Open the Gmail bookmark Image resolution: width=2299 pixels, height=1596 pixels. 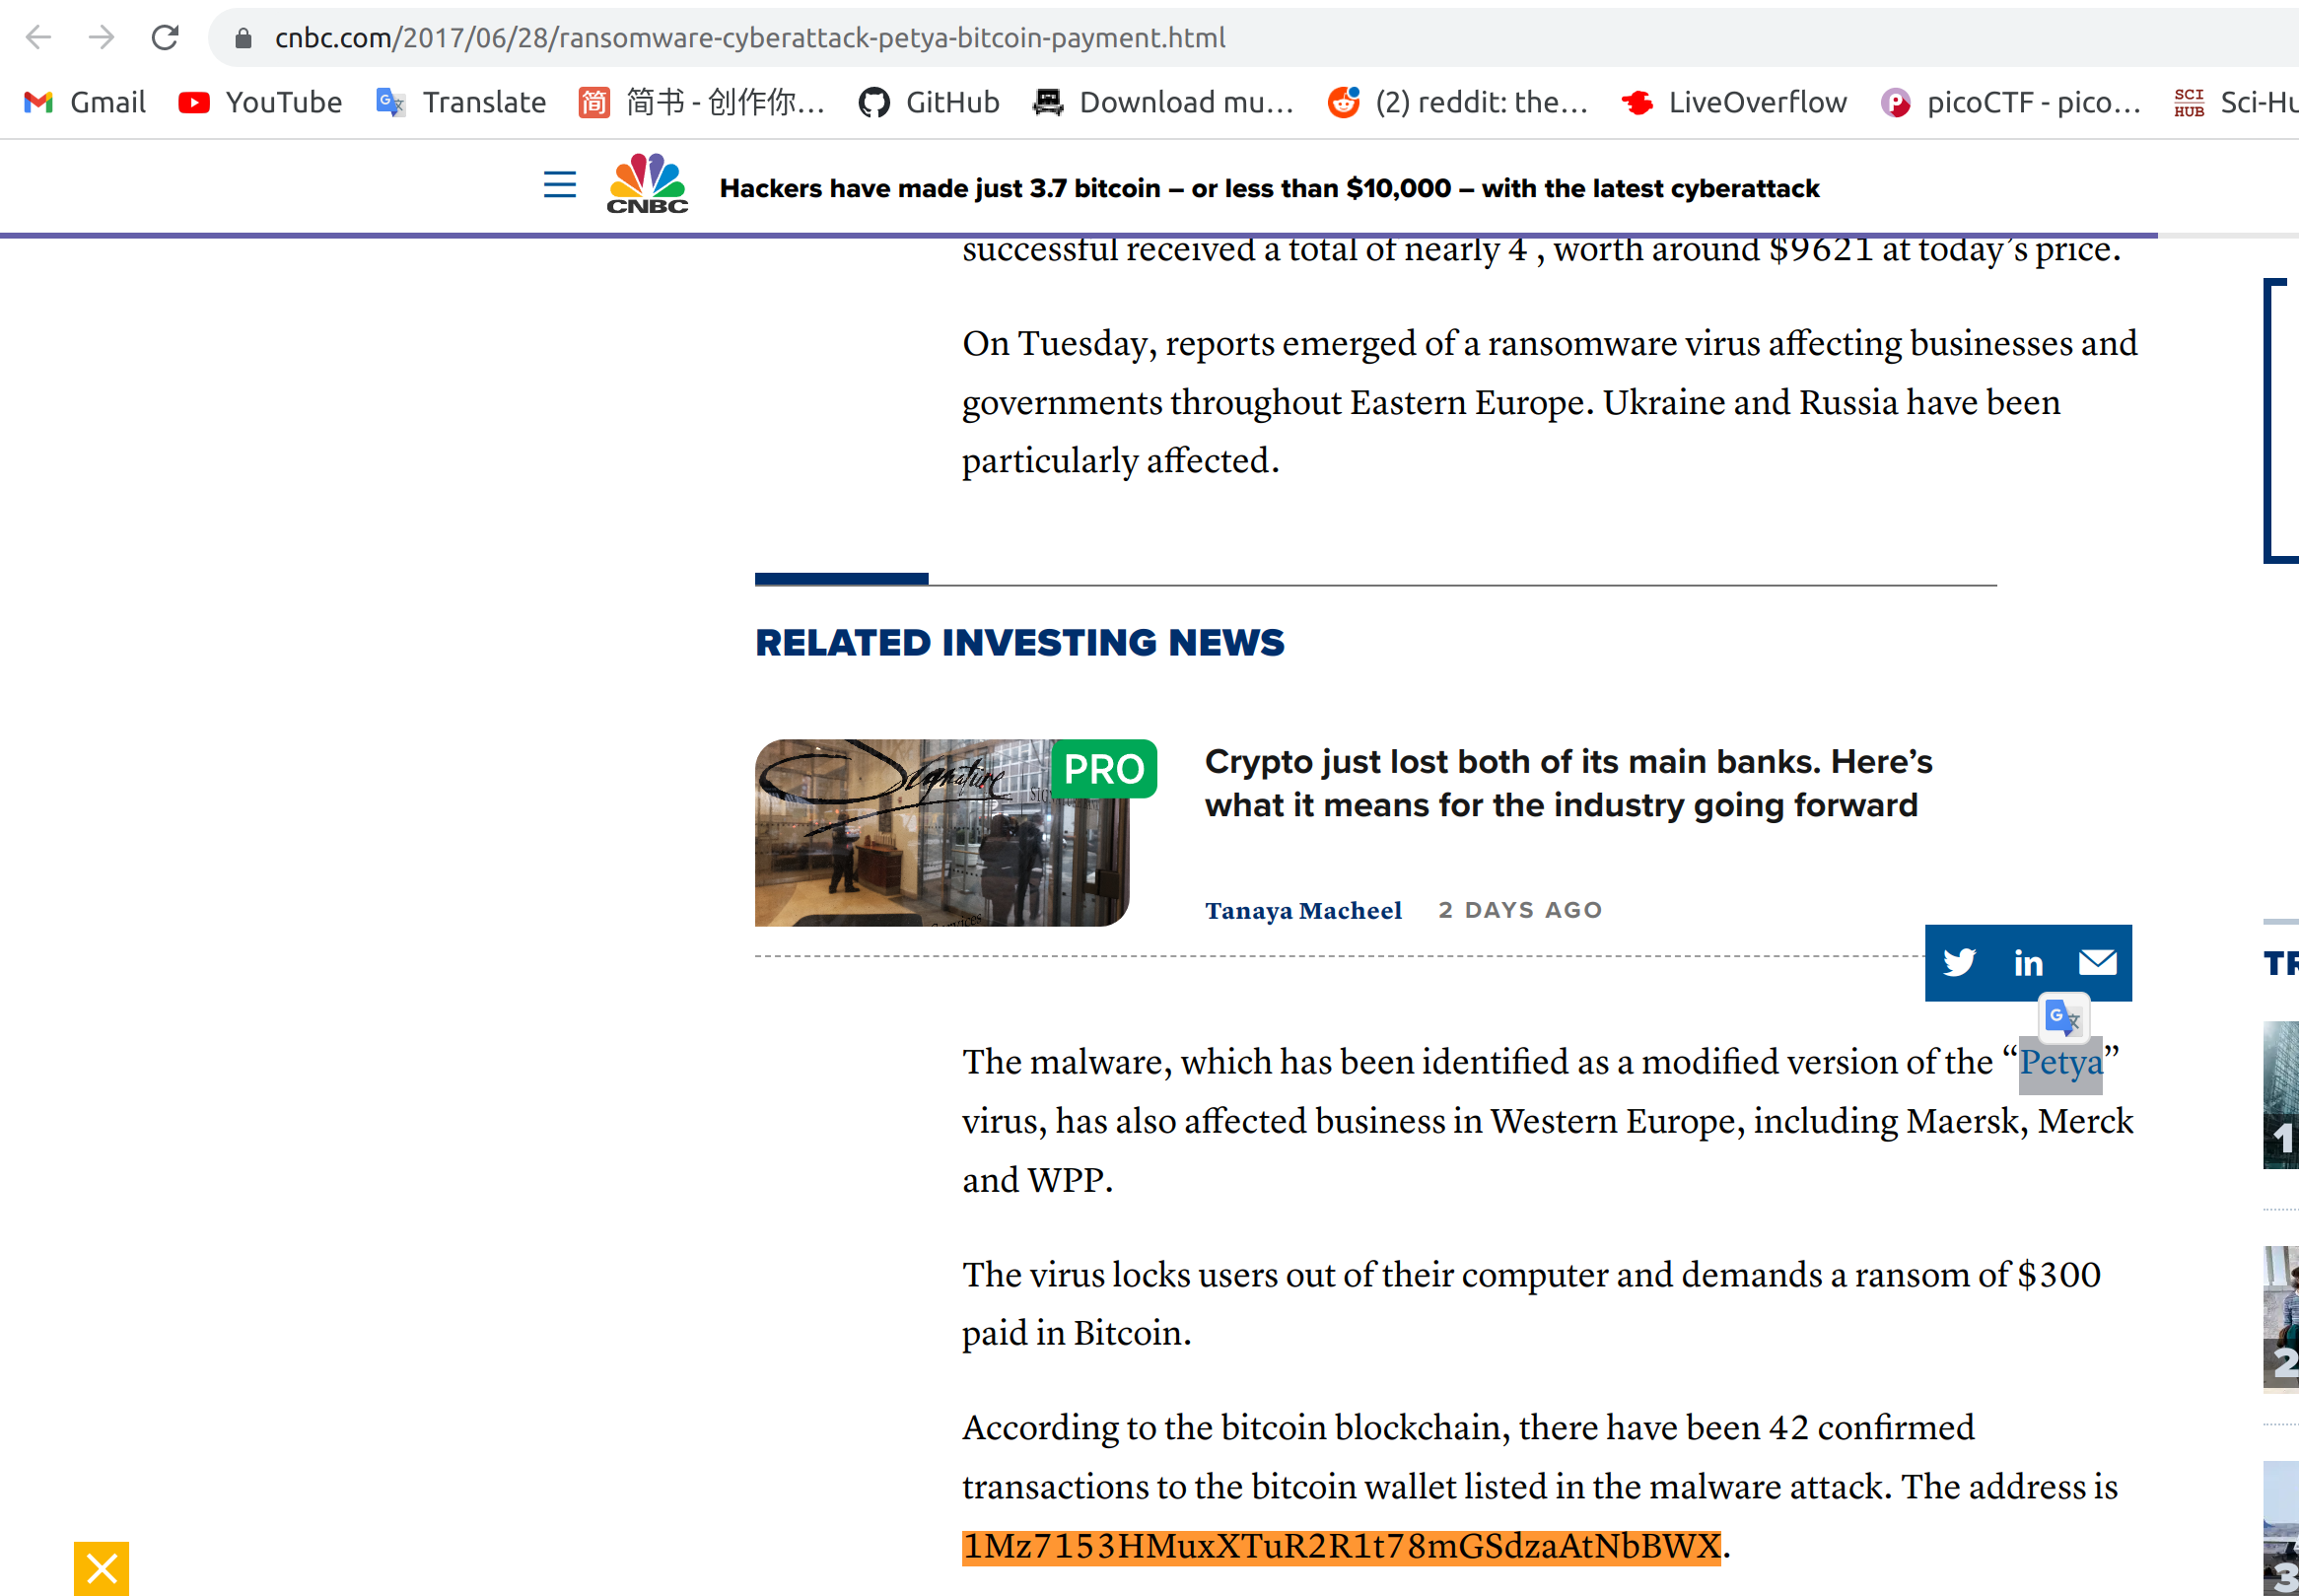pyautogui.click(x=85, y=102)
